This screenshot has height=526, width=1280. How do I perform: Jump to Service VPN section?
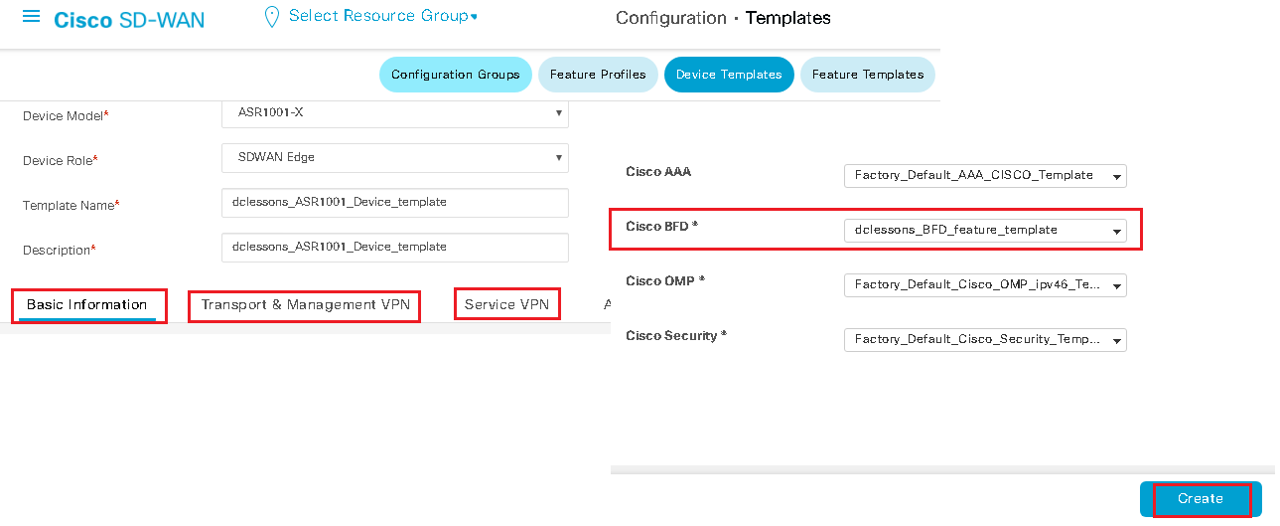(507, 304)
